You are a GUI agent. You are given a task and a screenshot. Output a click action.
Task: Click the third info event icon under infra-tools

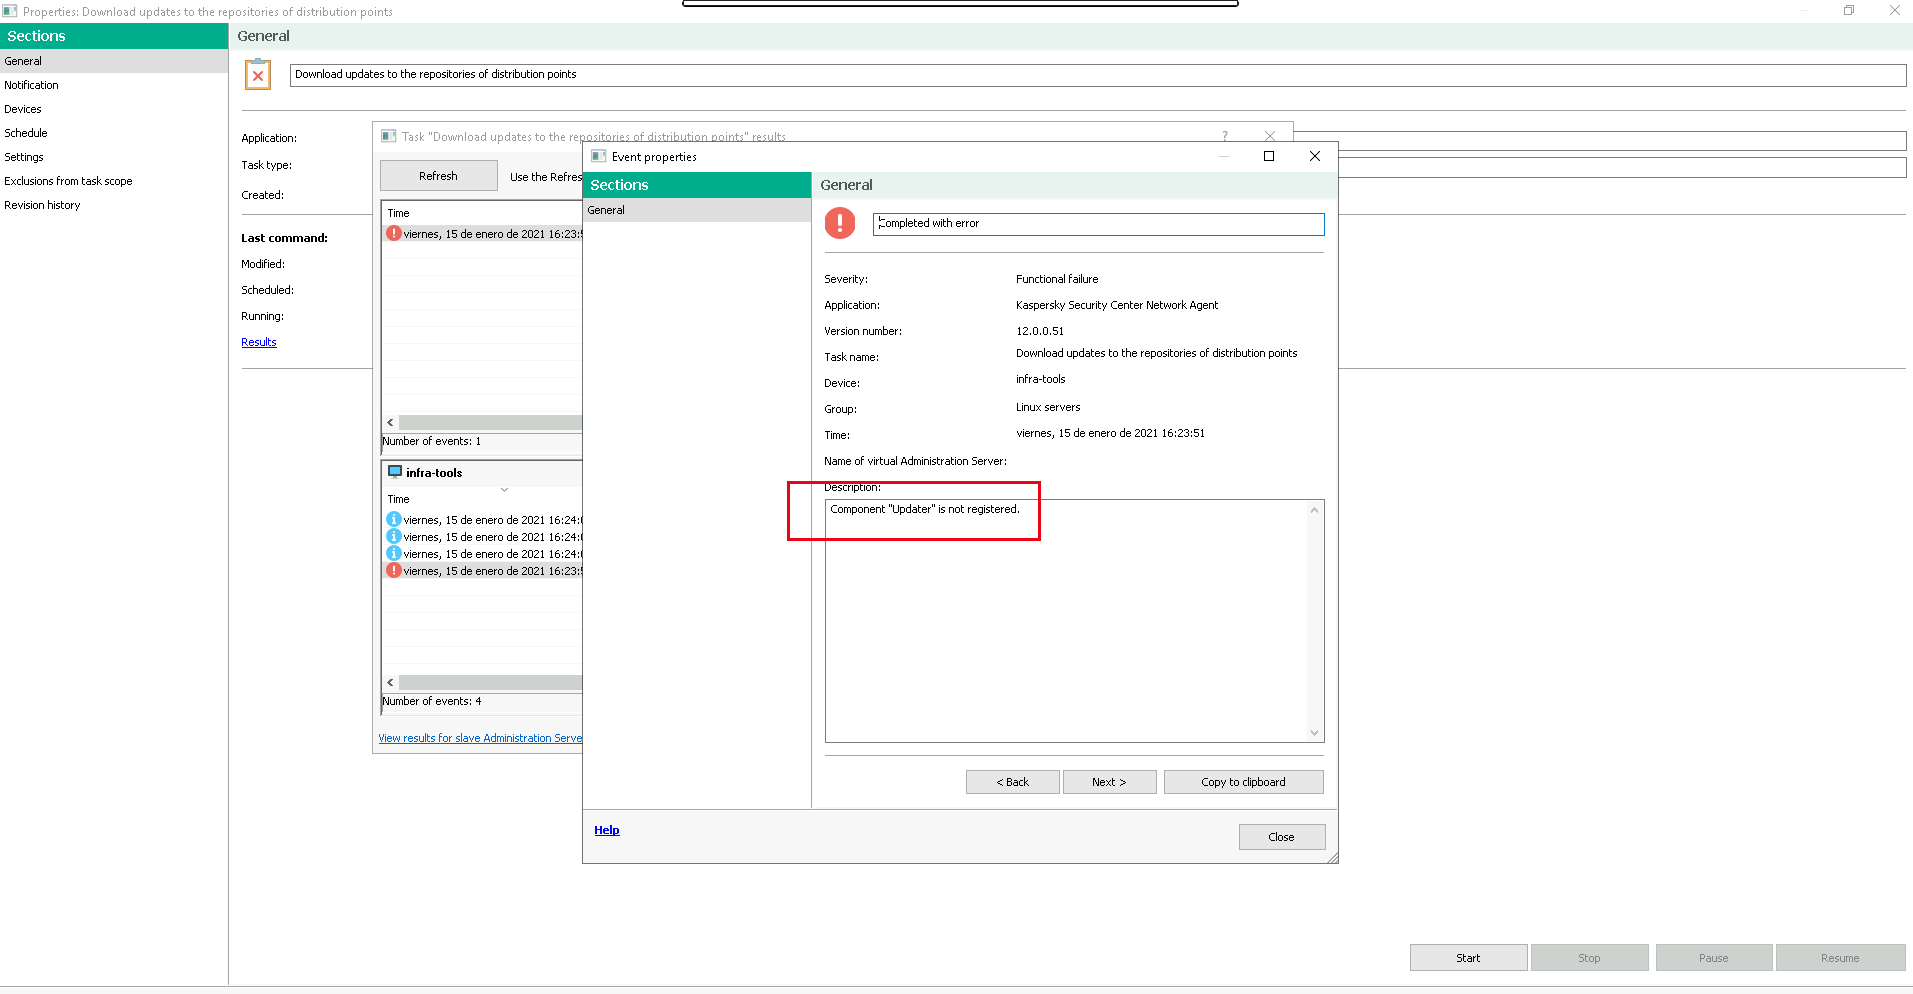pos(394,554)
